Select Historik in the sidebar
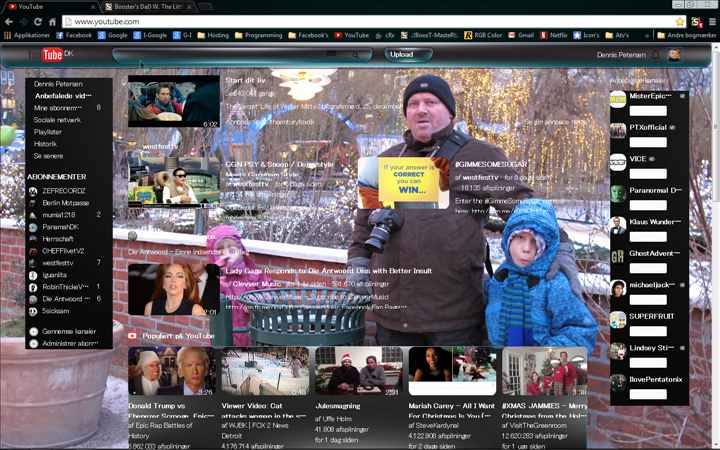 [x=45, y=144]
